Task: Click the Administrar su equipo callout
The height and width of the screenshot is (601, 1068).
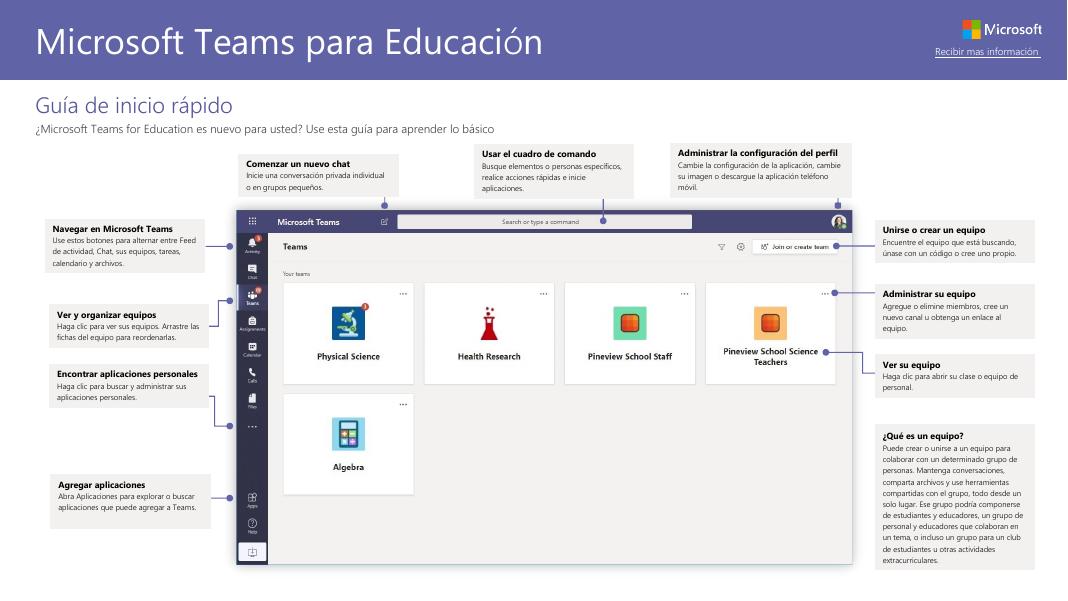Action: [954, 311]
